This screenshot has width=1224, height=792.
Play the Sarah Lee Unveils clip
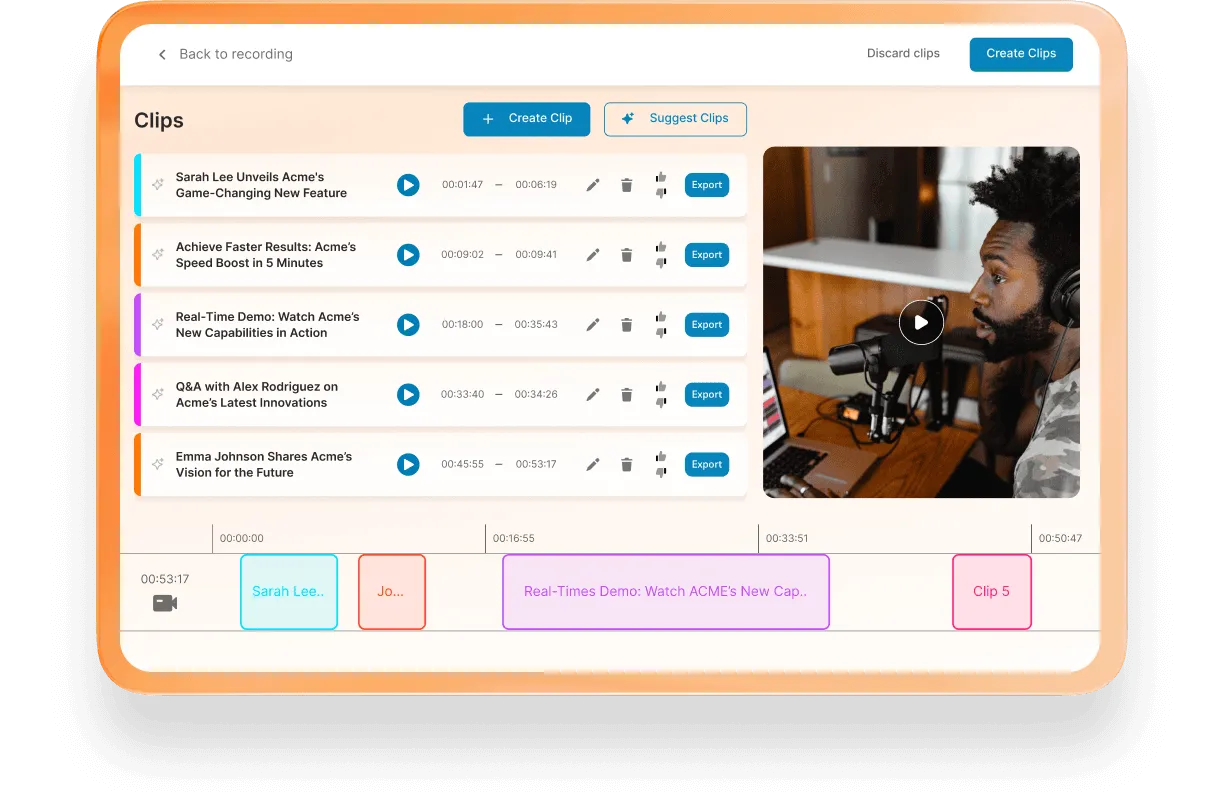(x=408, y=185)
